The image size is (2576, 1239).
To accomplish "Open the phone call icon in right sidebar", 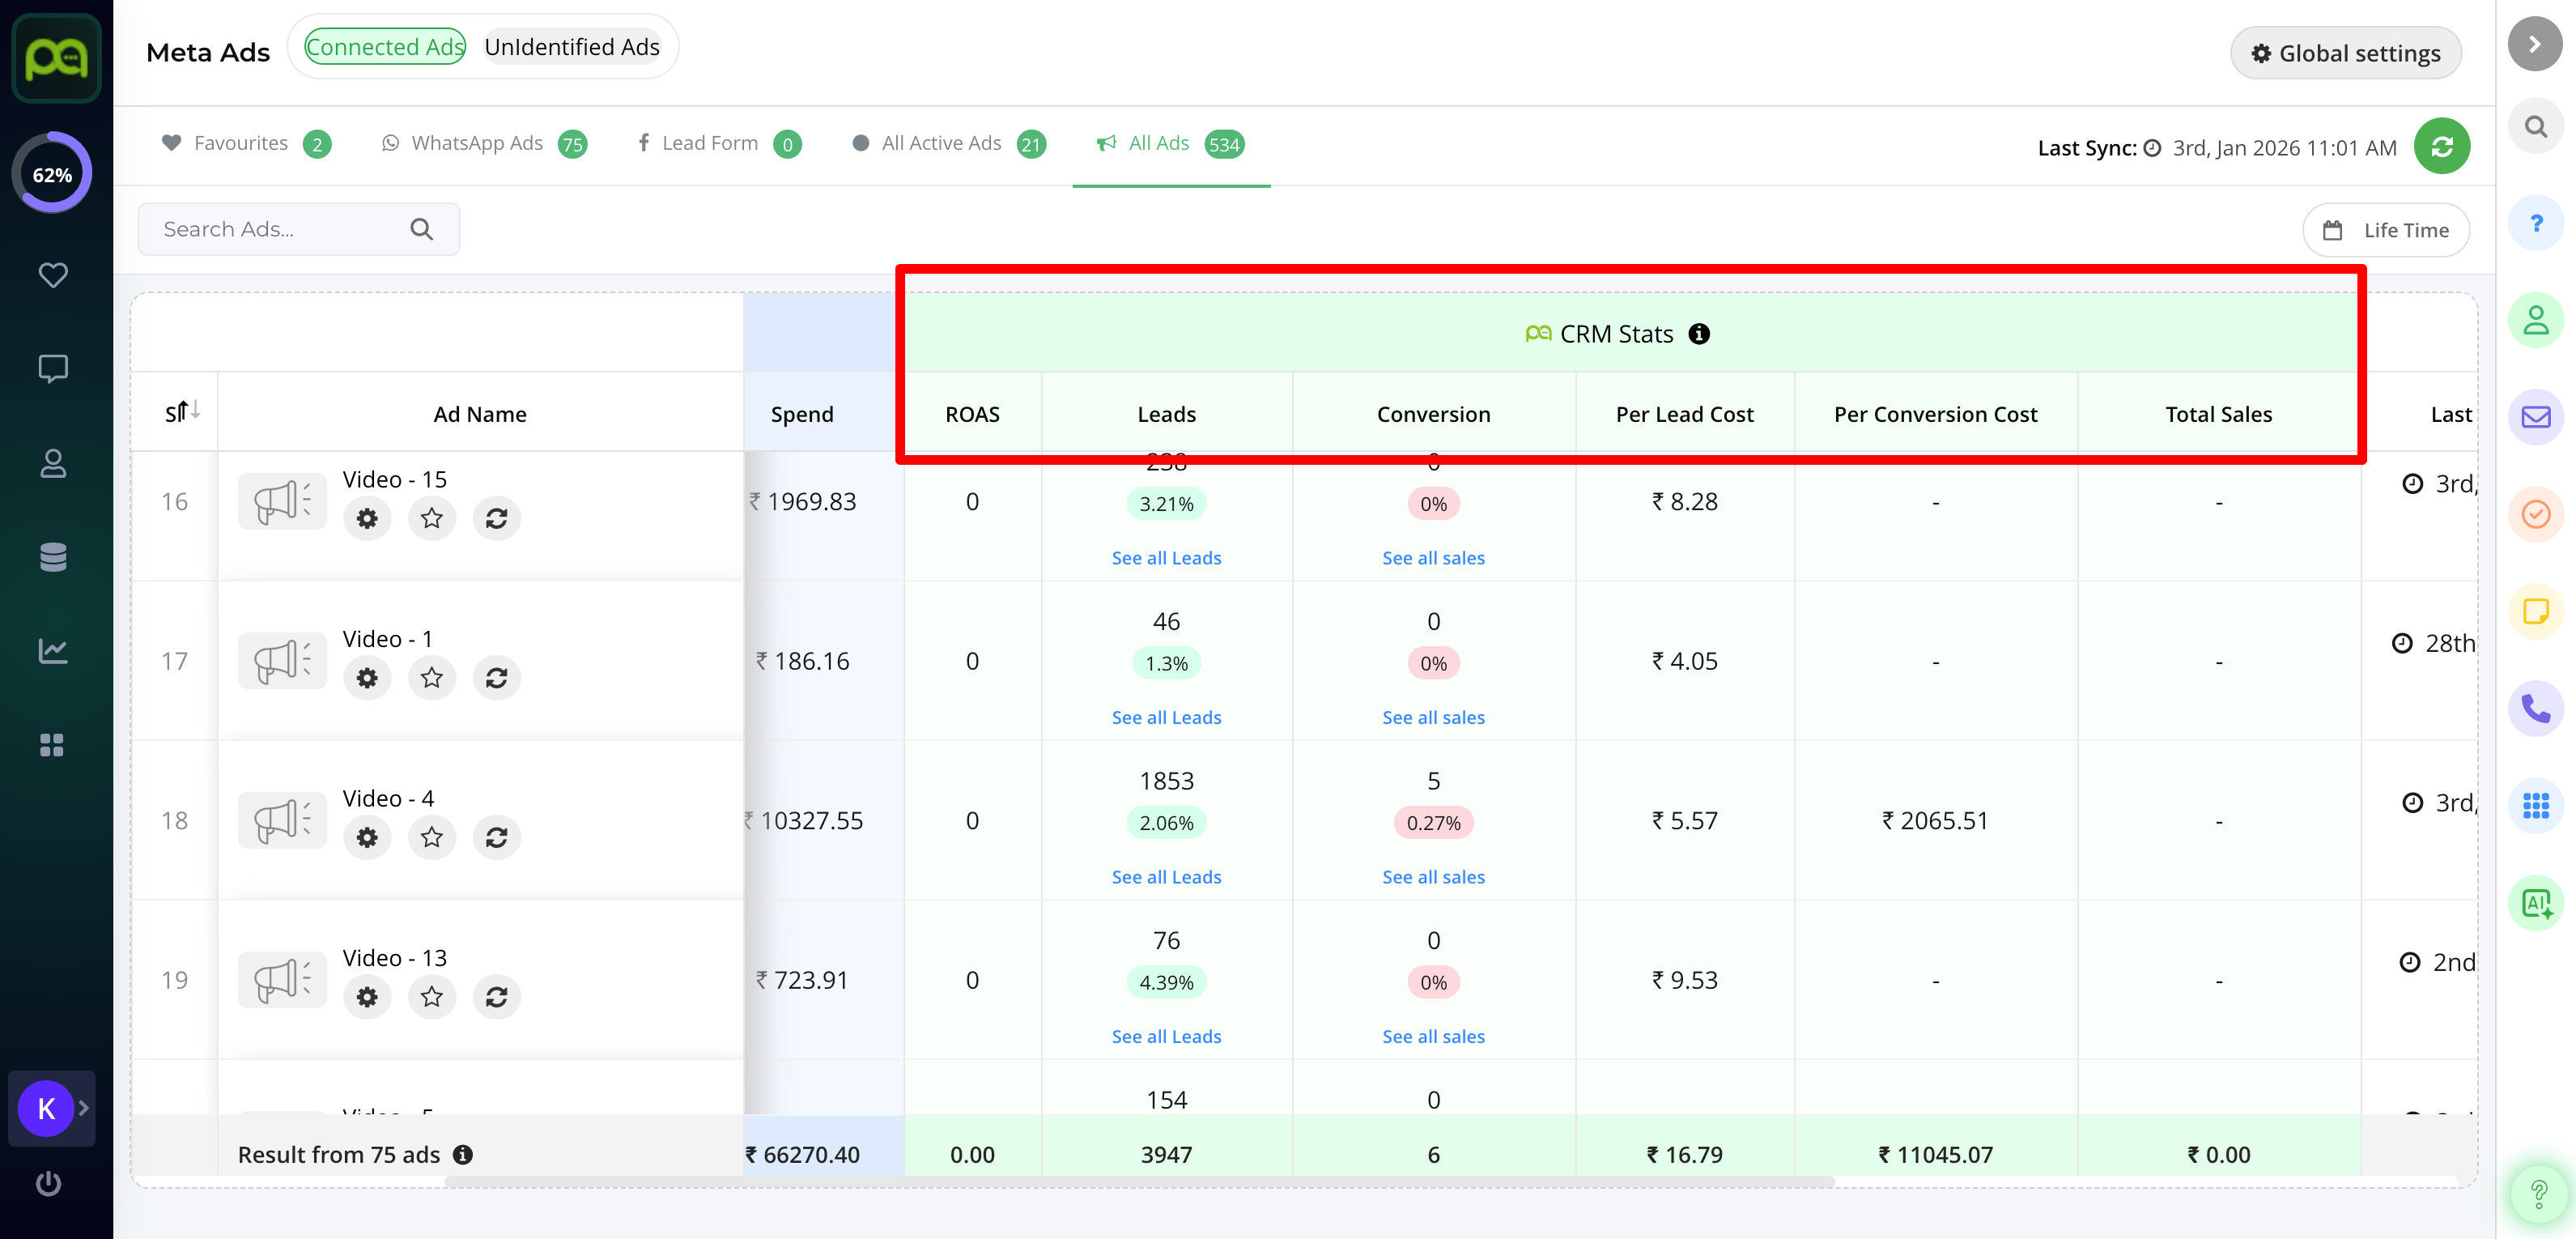I will [x=2535, y=709].
